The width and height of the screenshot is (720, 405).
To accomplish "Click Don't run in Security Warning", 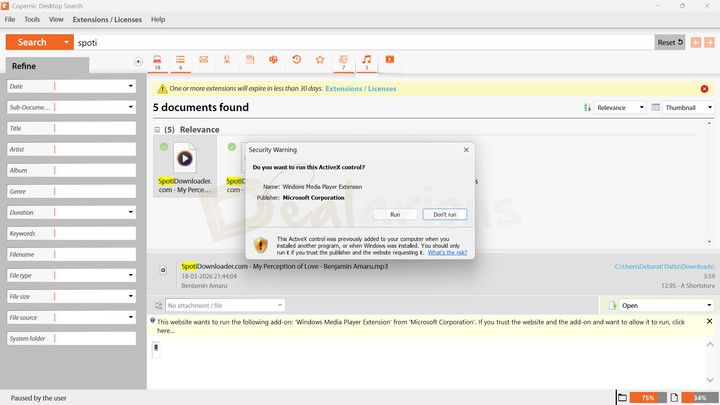I will point(444,214).
